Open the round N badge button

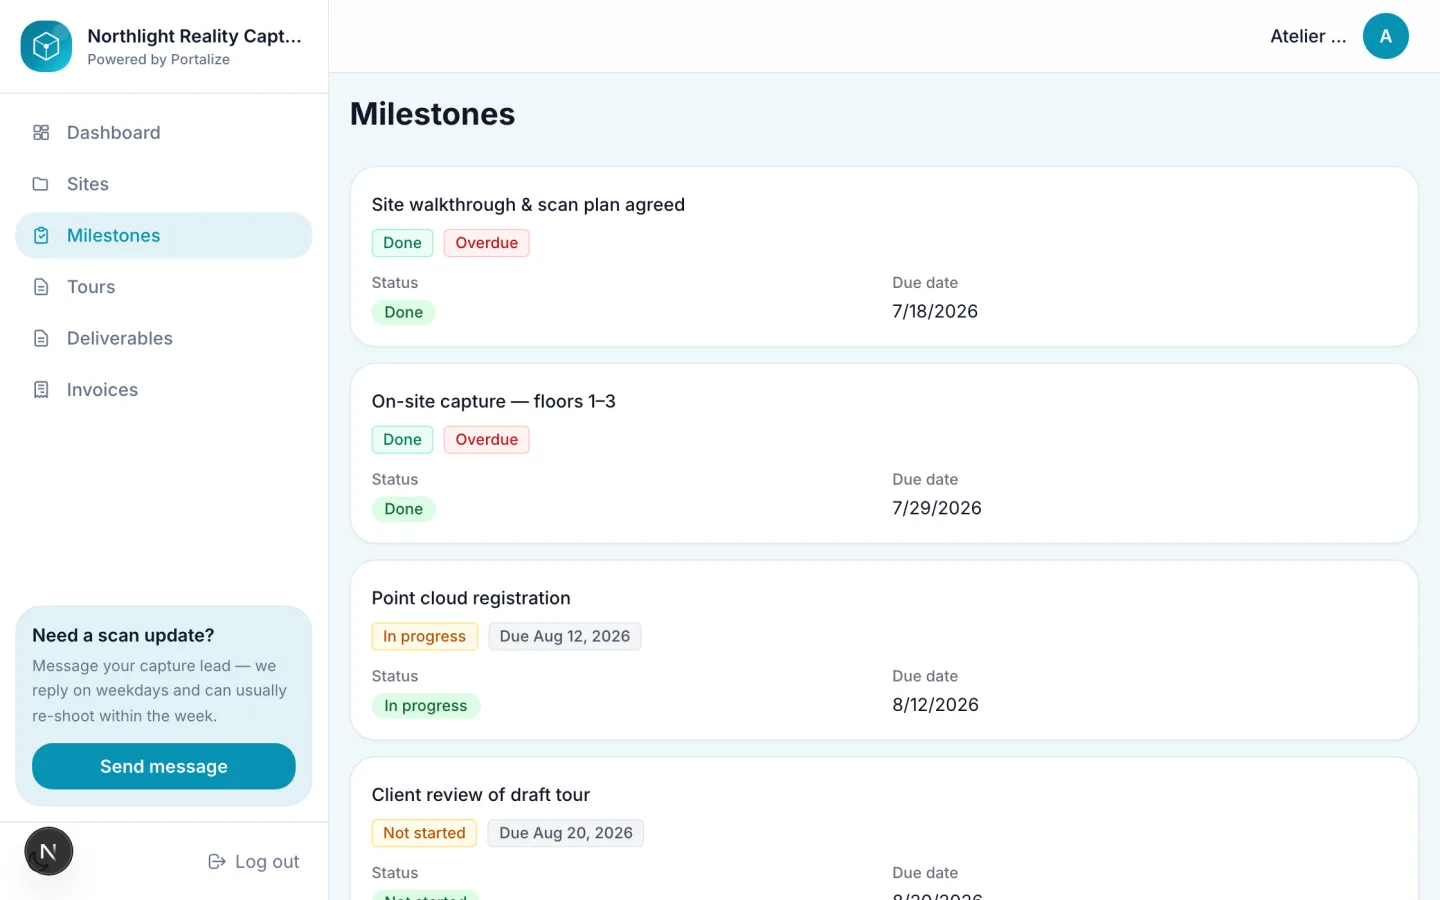tap(48, 852)
